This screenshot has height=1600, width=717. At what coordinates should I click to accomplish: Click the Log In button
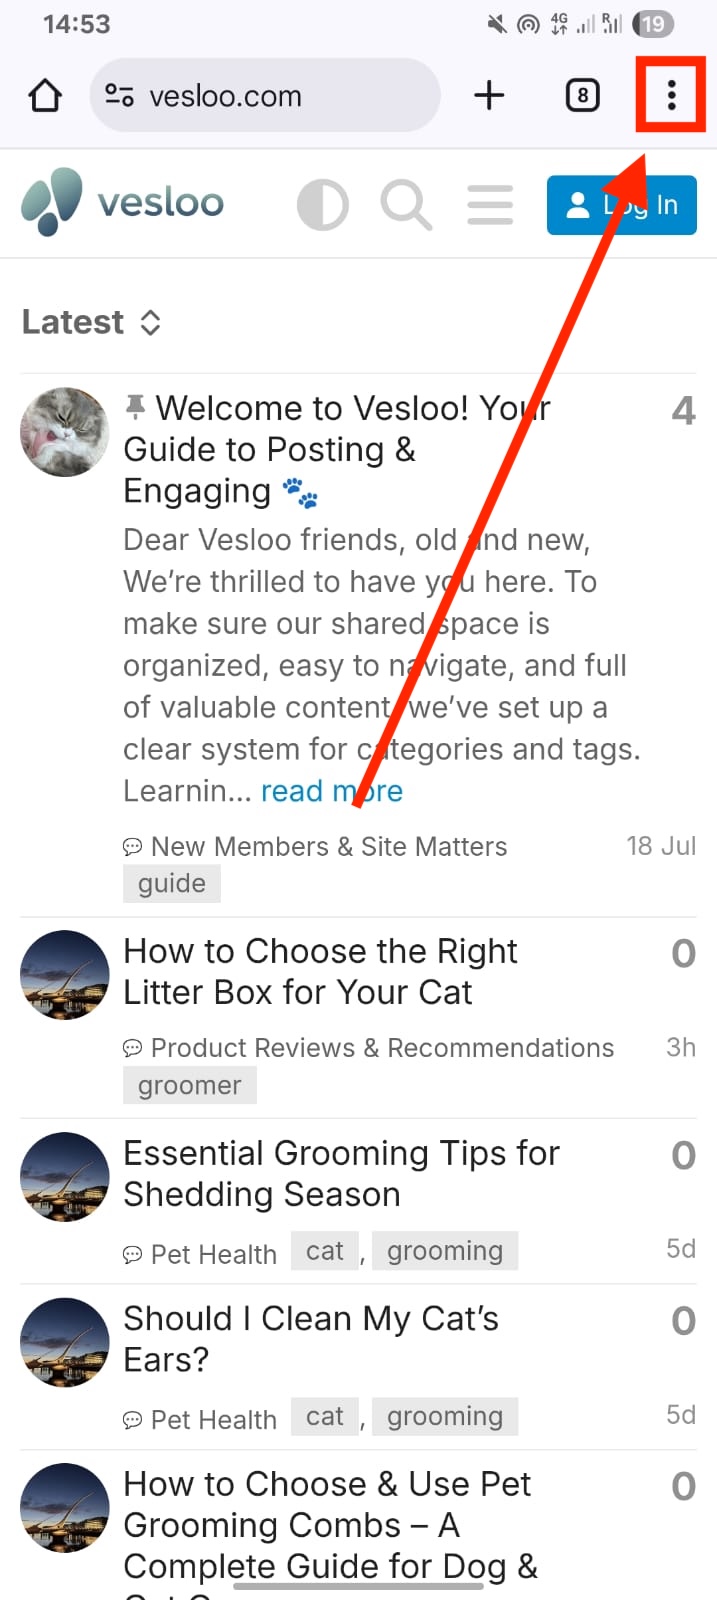[621, 205]
